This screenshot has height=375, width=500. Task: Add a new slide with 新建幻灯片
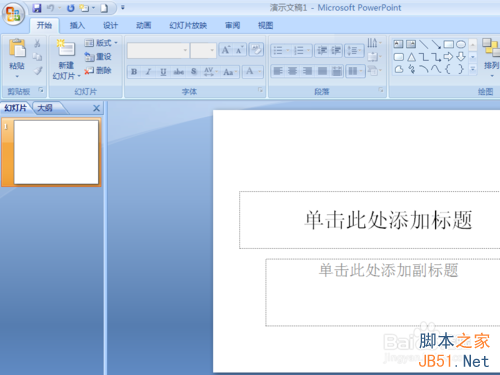66,60
